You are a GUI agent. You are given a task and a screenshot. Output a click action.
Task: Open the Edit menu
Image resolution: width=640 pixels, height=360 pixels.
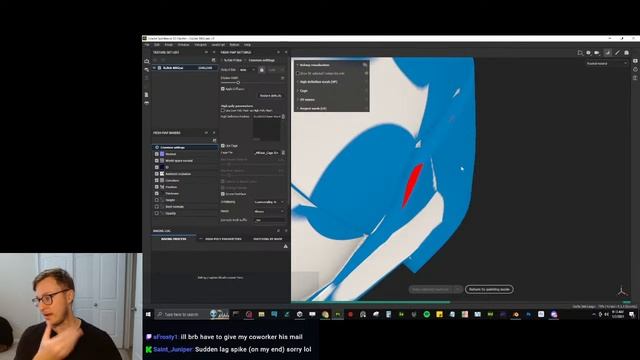(x=157, y=44)
